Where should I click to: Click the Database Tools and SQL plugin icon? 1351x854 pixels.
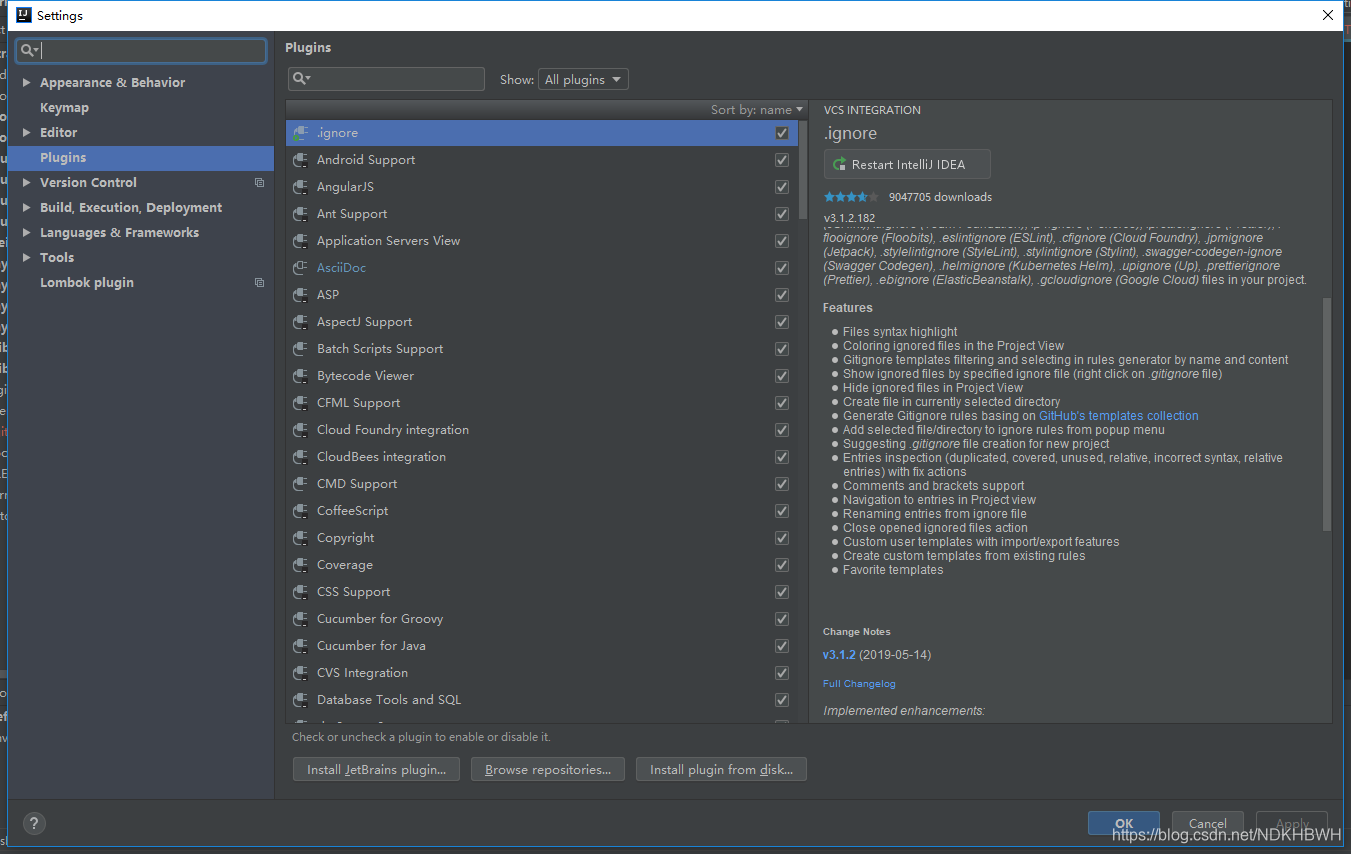coord(299,700)
